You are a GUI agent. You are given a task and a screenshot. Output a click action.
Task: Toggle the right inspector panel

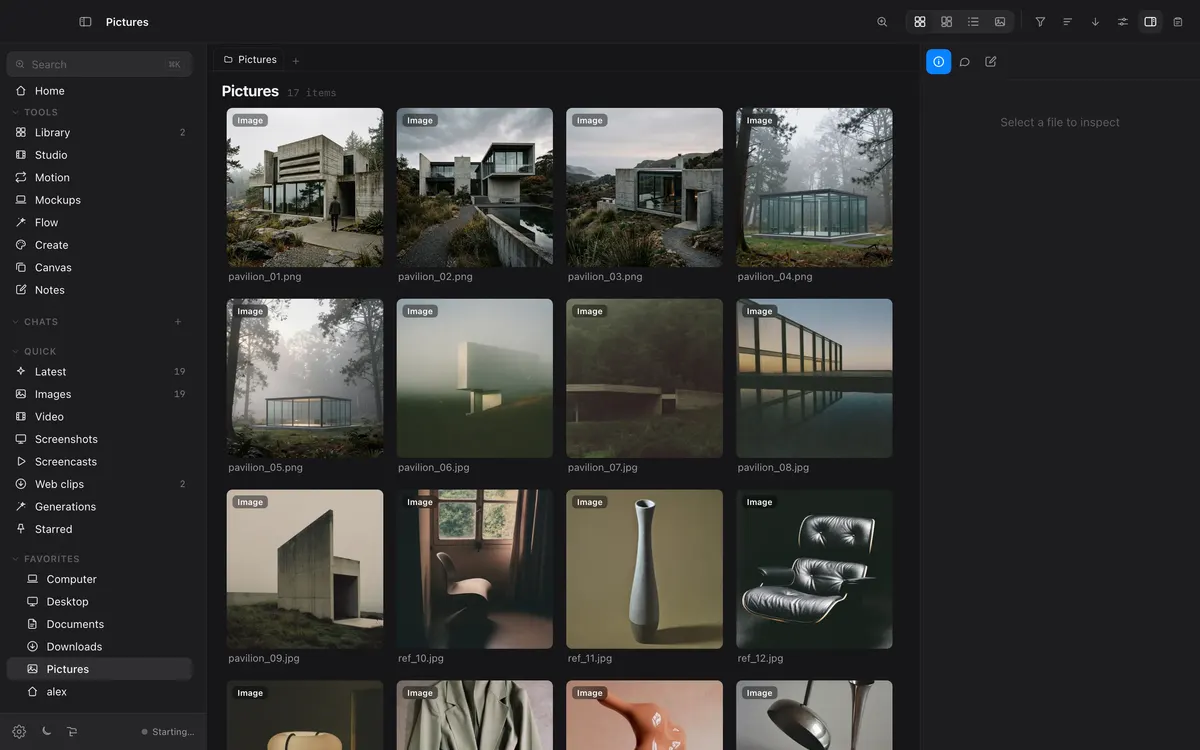tap(1150, 22)
